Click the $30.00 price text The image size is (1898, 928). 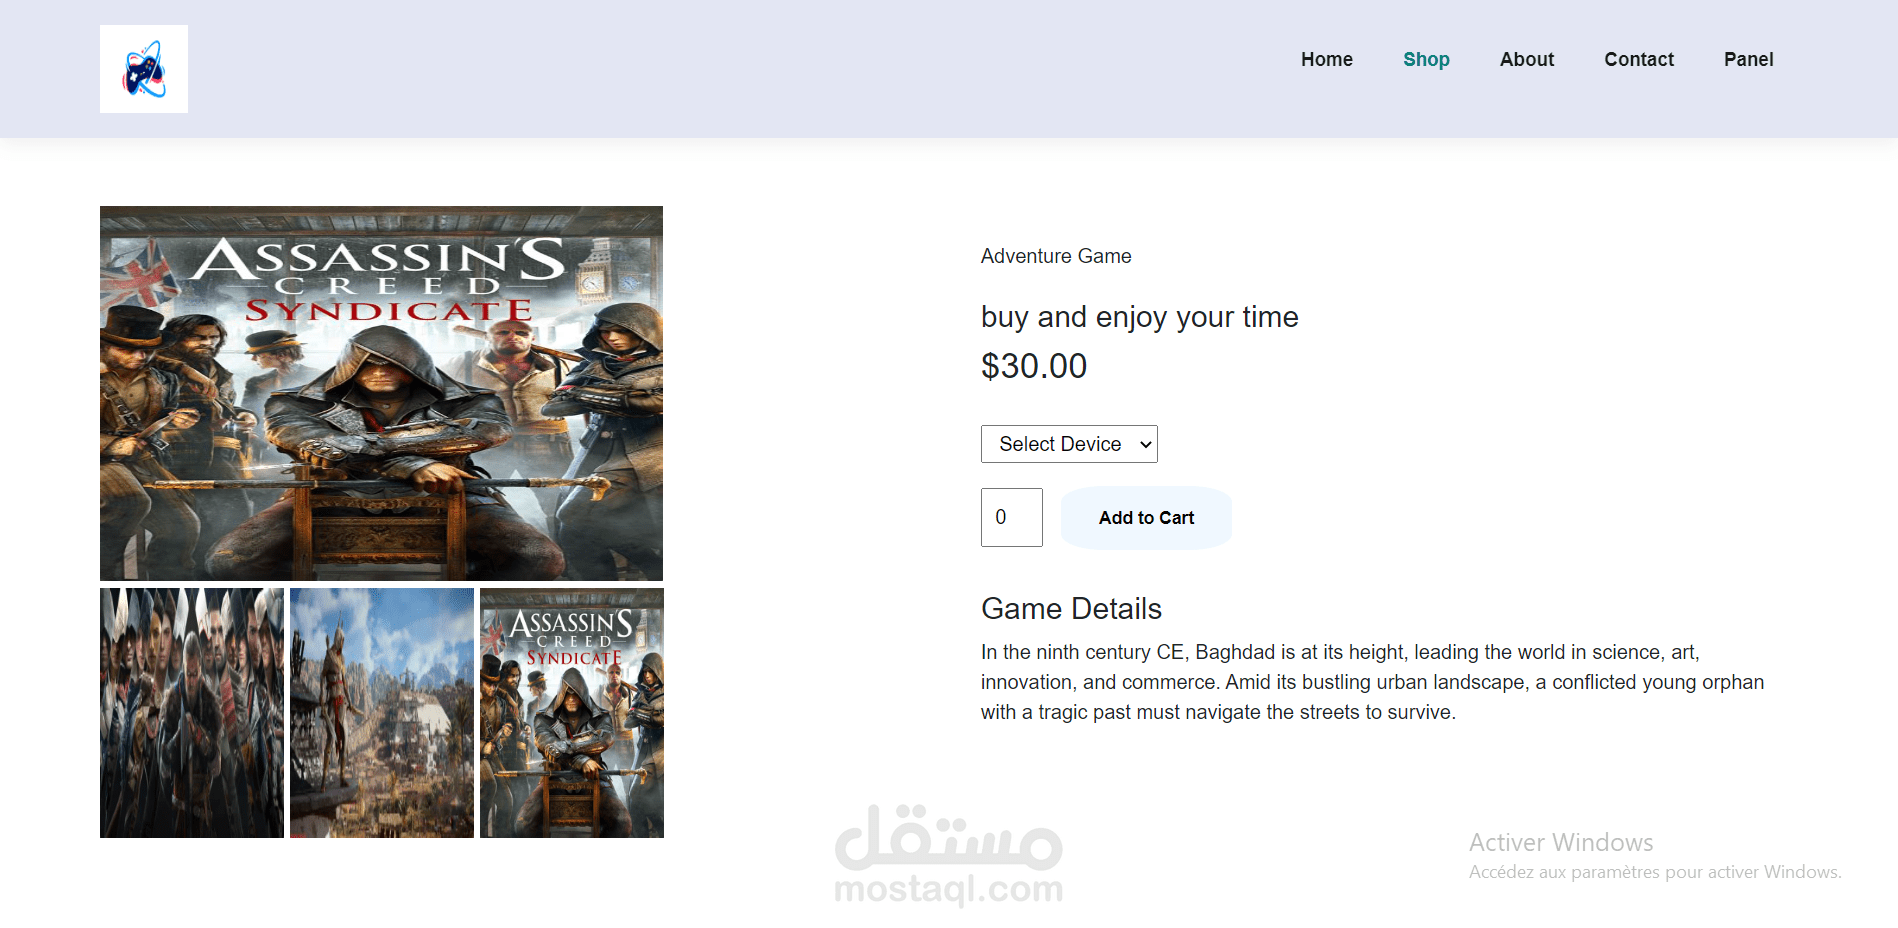(x=1034, y=366)
